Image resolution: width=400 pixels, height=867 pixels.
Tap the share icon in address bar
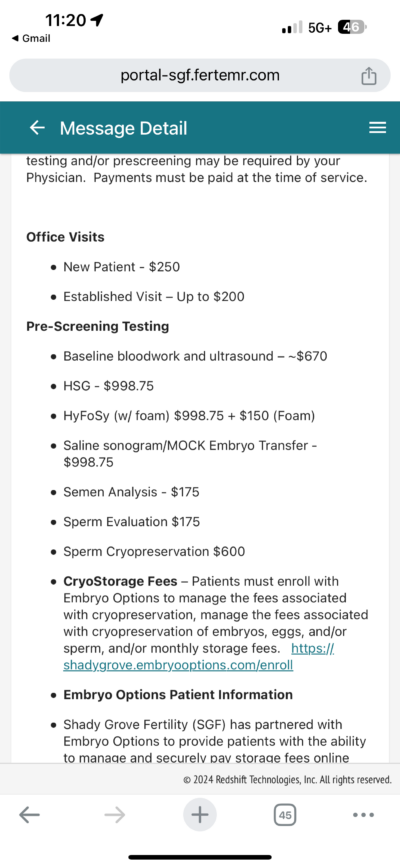[x=369, y=76]
